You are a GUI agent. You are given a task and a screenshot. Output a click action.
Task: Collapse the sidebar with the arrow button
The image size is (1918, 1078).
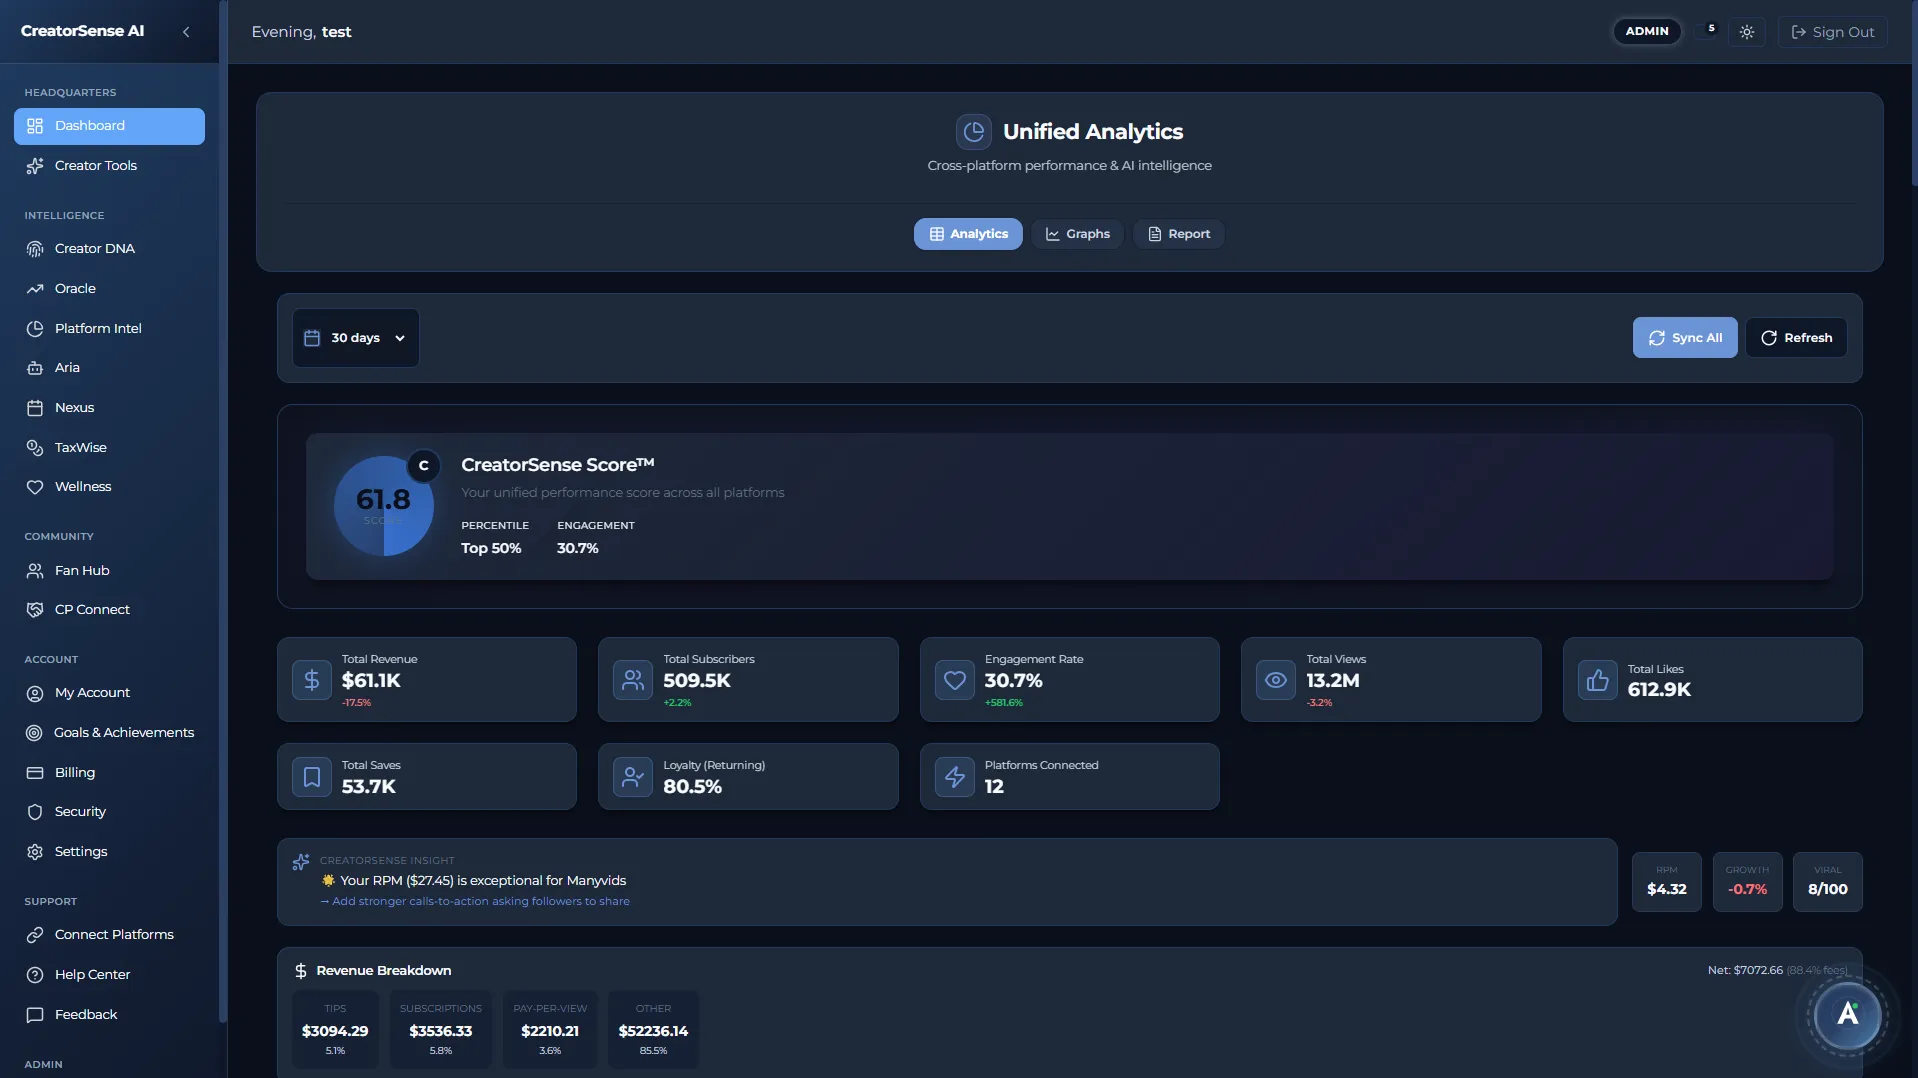coord(186,31)
